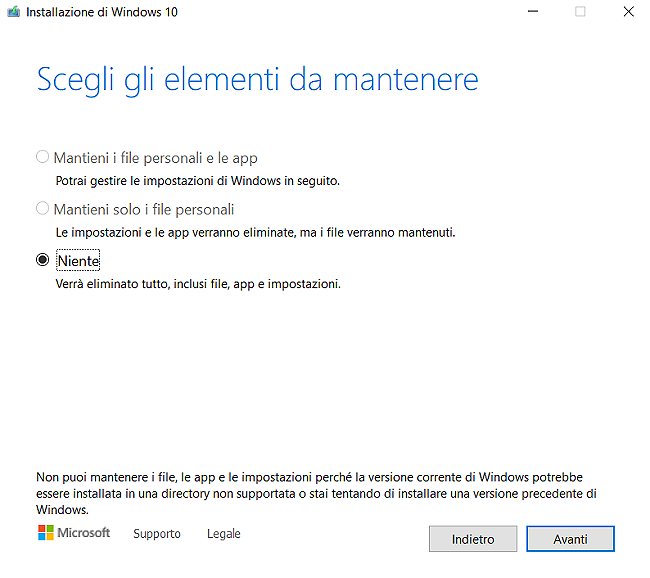Click the Niente option label text
Viewport: 650px width, 578px height.
coord(78,260)
